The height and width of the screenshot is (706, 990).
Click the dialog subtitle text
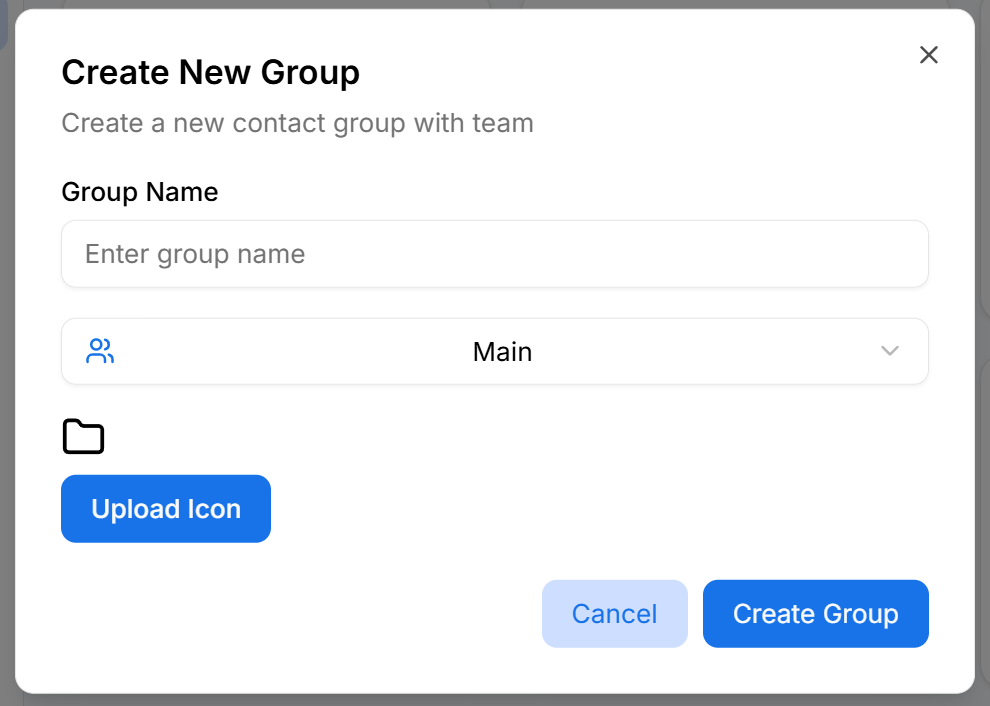tap(297, 123)
